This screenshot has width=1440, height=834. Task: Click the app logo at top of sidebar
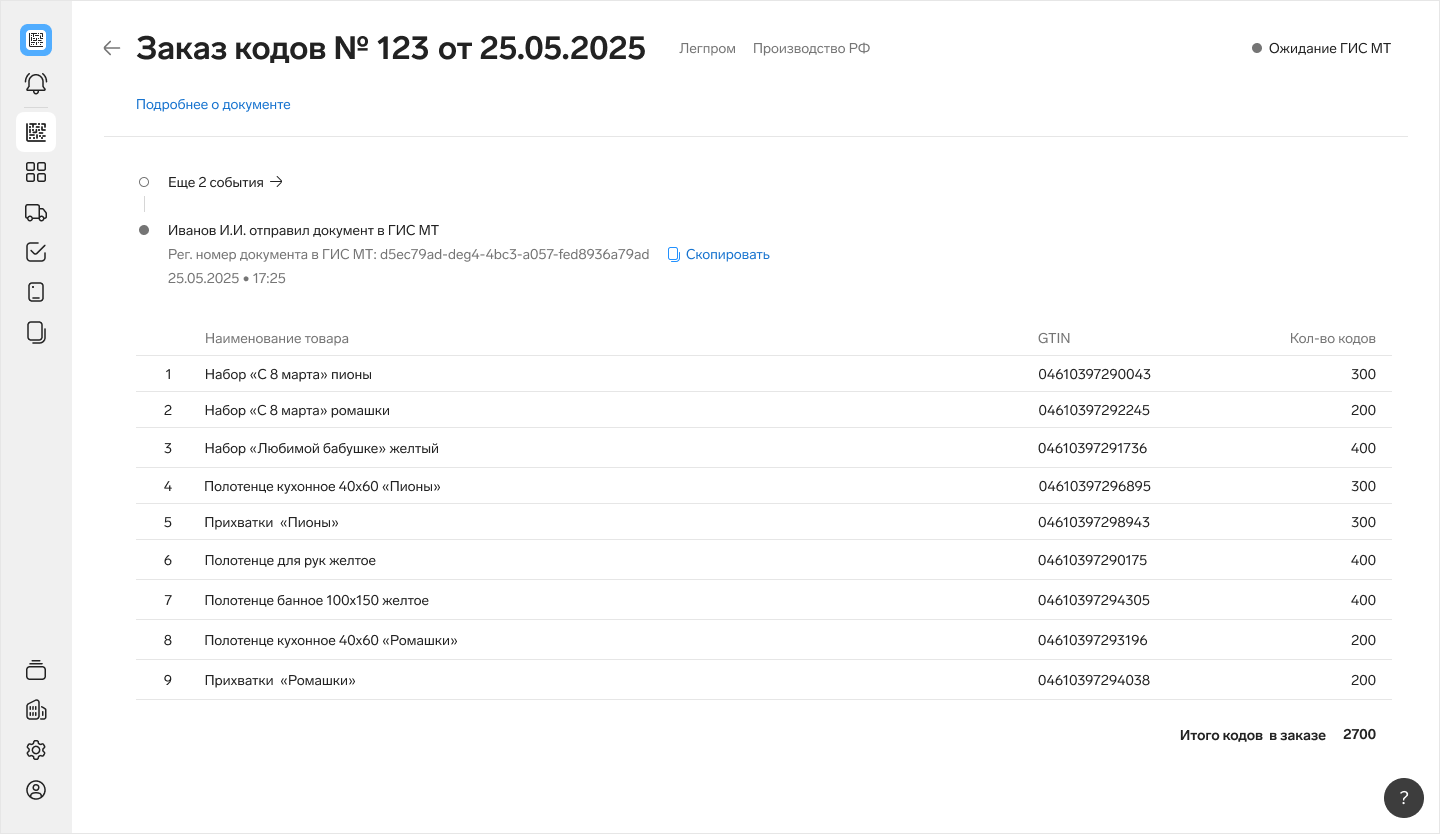point(36,40)
